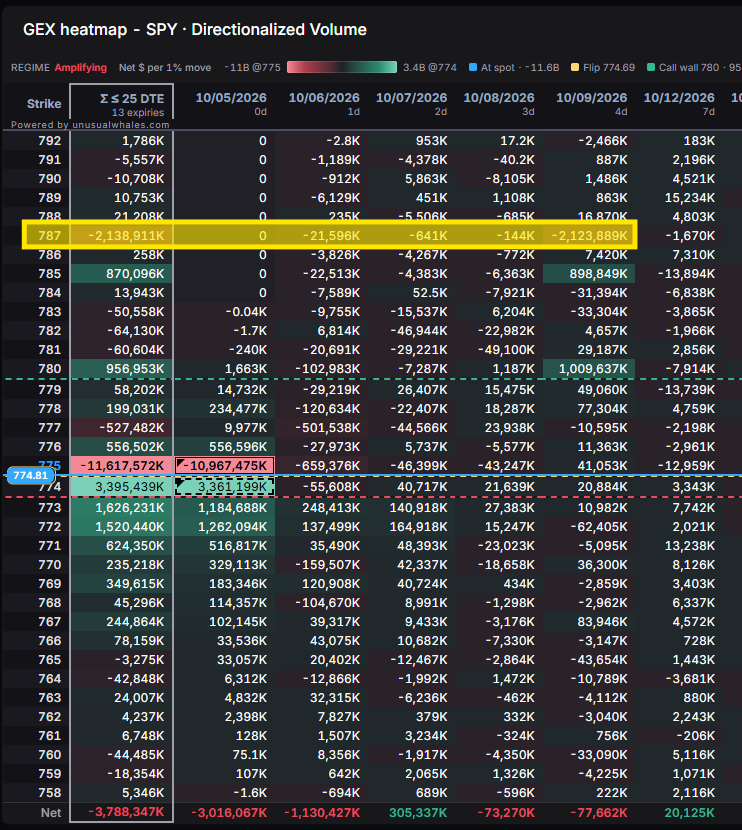This screenshot has height=830, width=742.
Task: Click the -46,944K cell at strike 782
Action: (x=411, y=331)
